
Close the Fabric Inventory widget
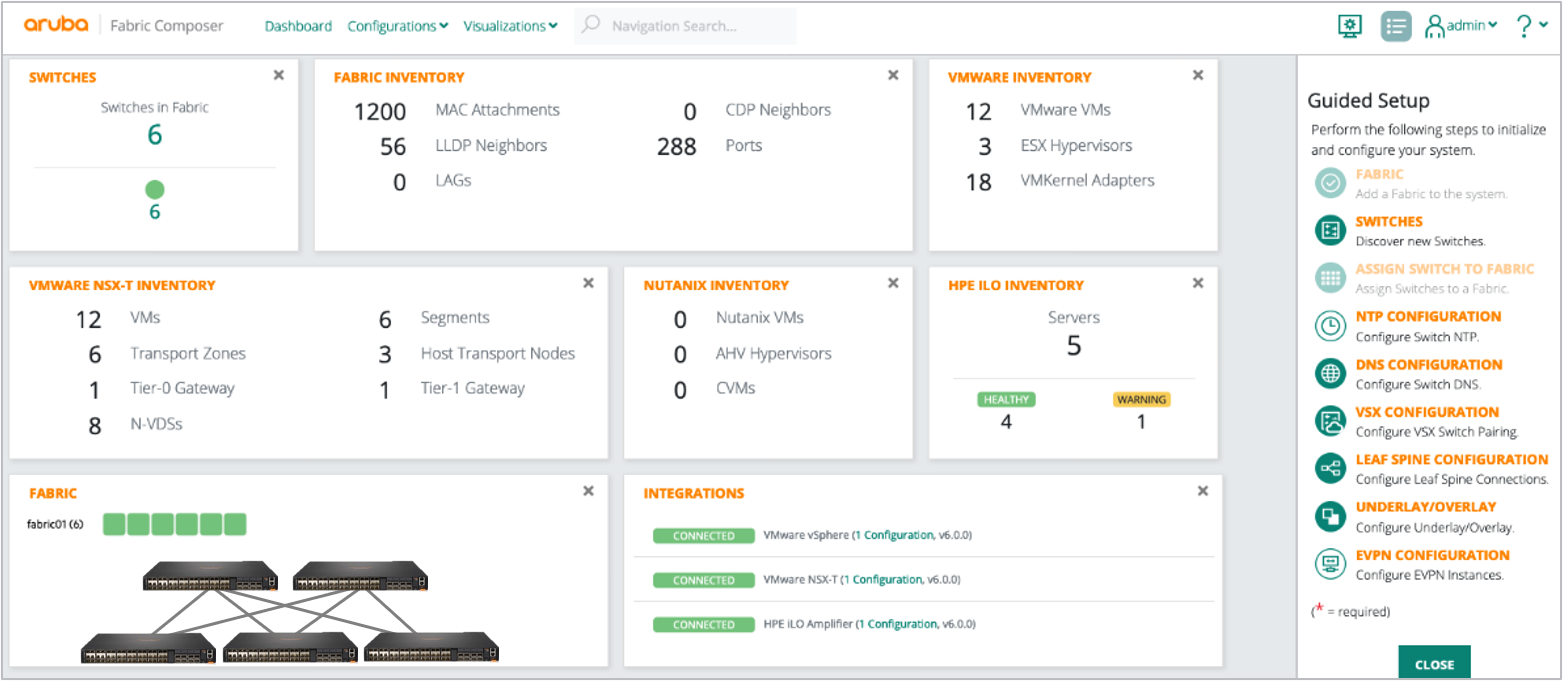click(x=893, y=75)
